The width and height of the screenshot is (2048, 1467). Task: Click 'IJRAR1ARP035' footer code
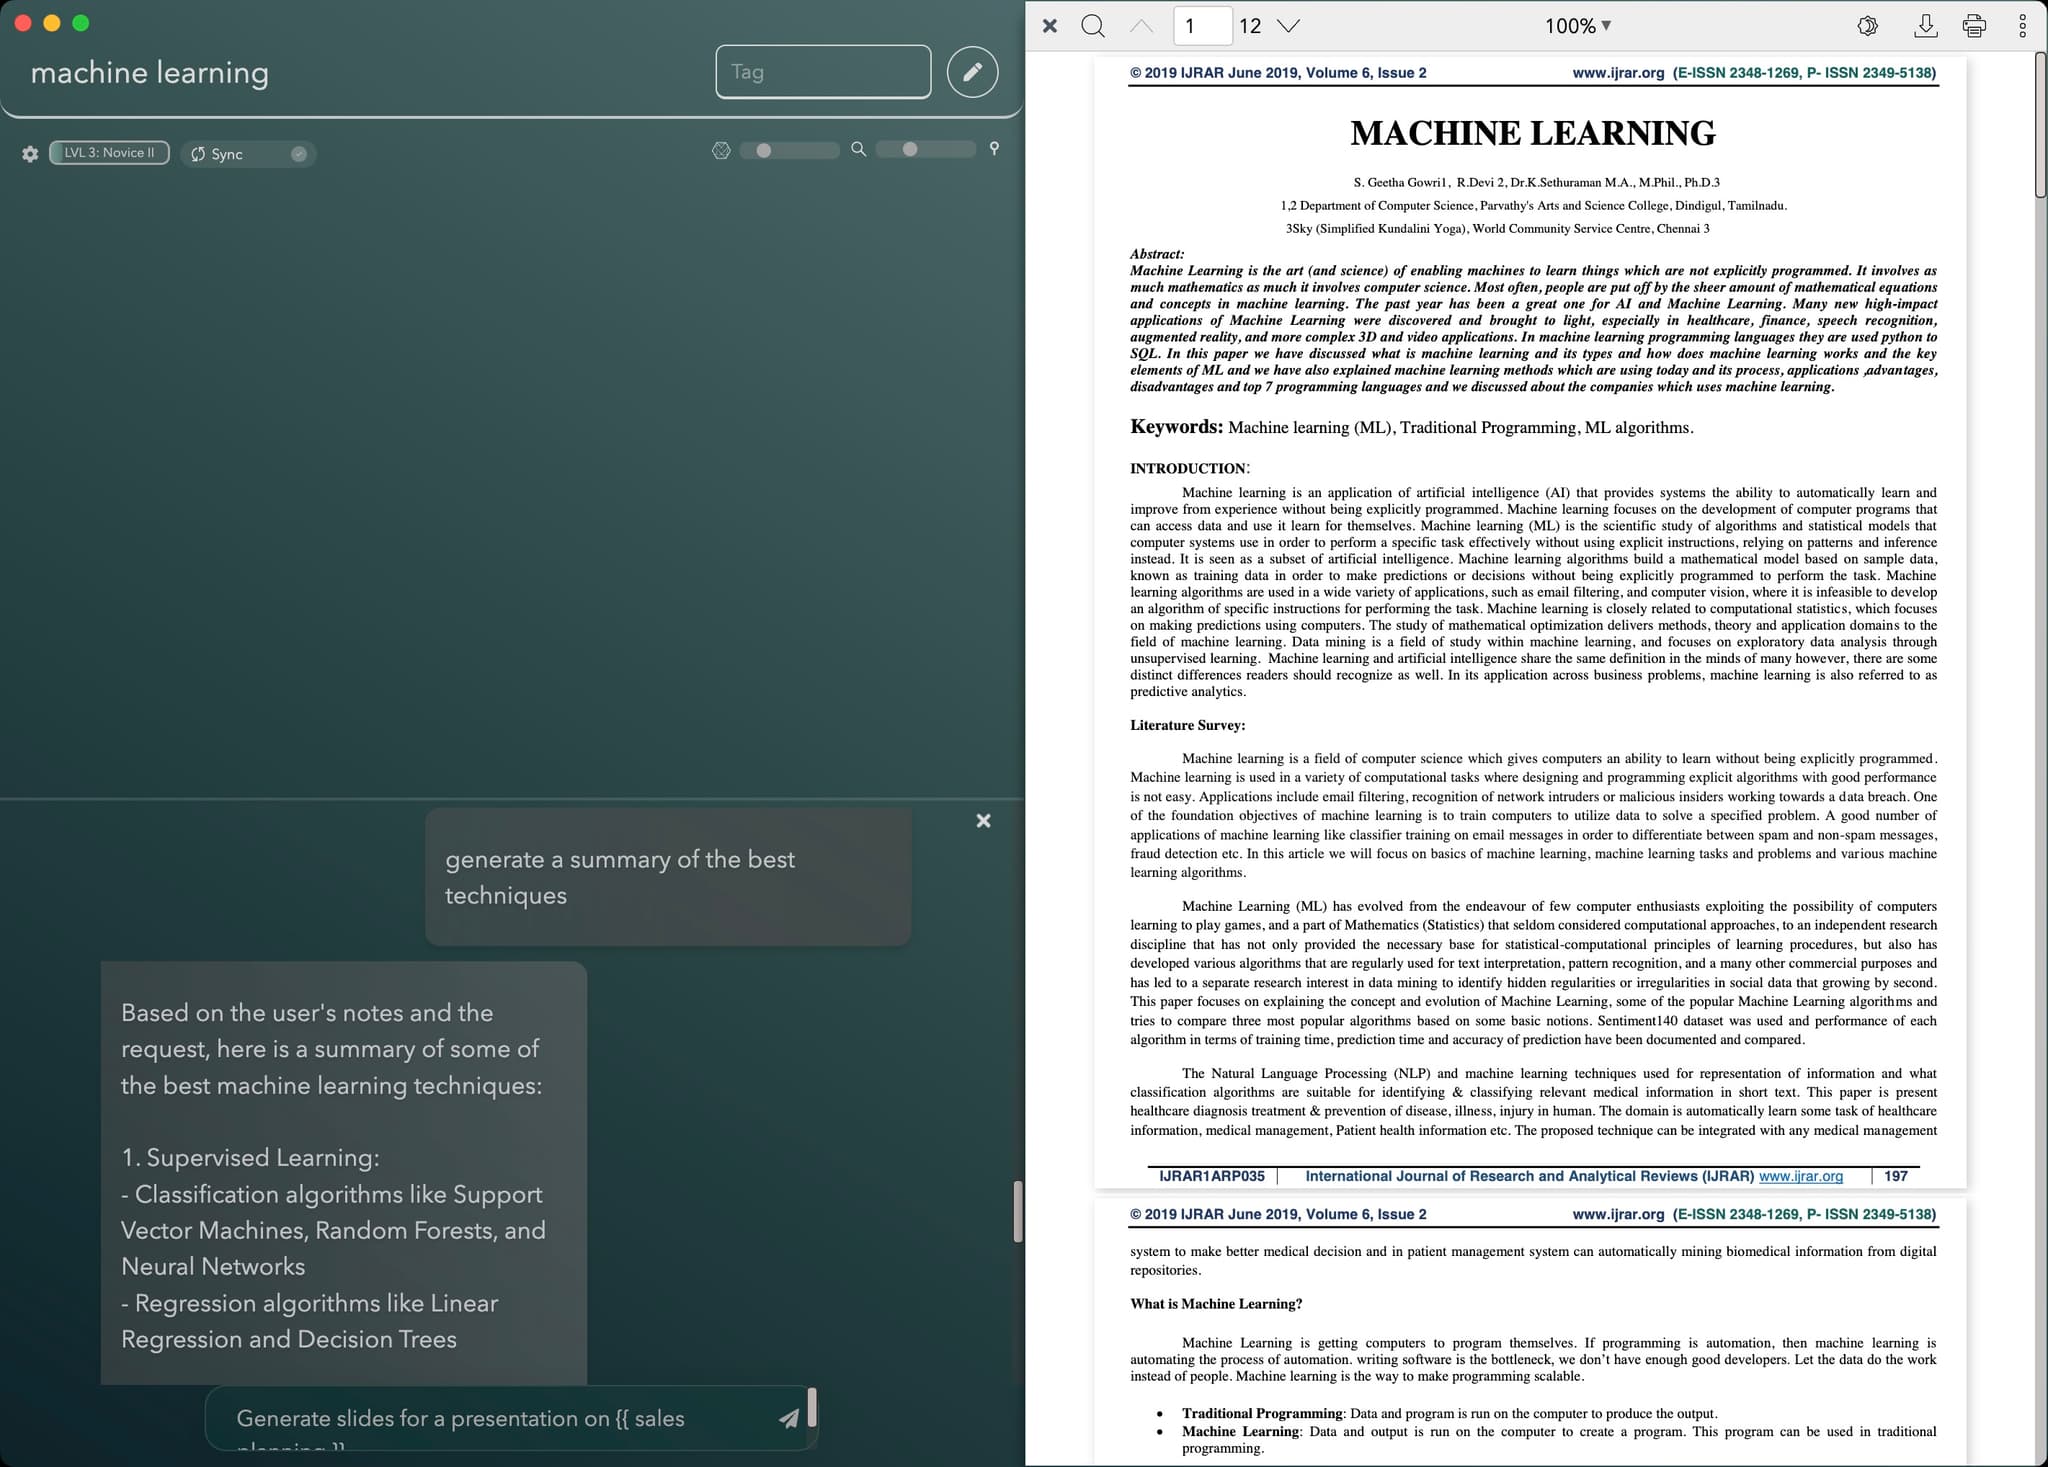coord(1211,1176)
